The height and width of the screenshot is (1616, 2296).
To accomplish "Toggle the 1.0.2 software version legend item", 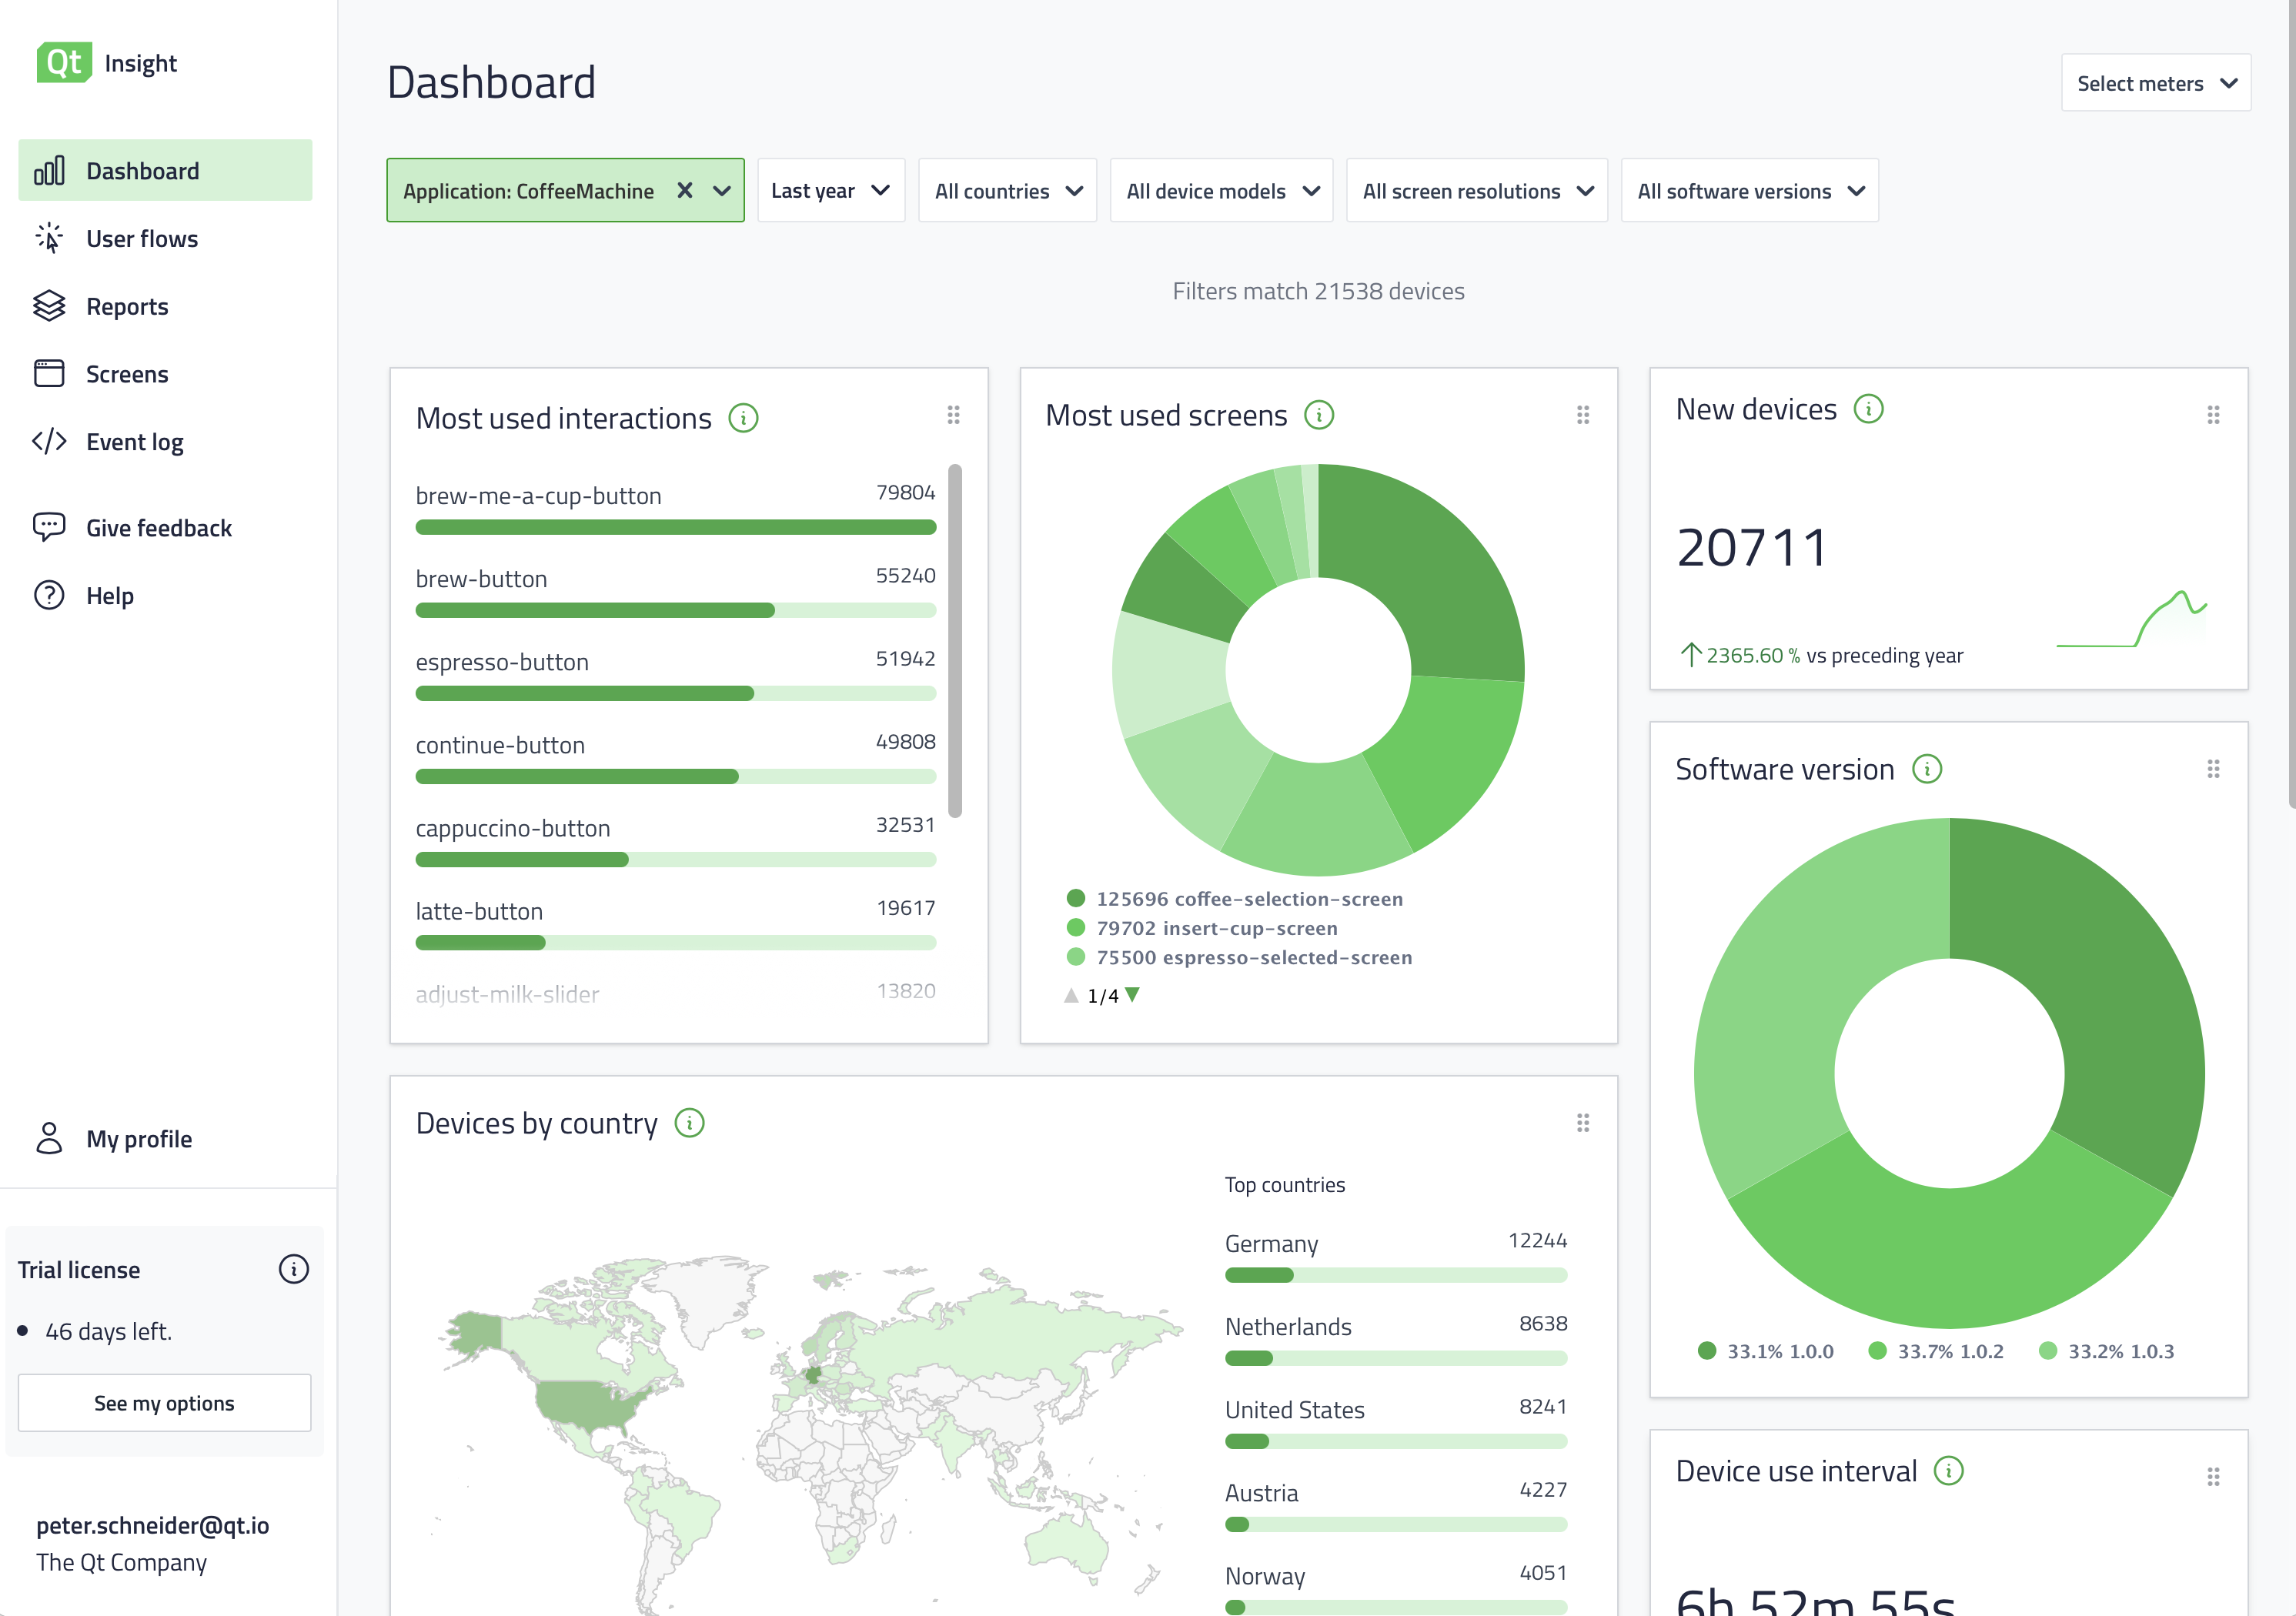I will pos(1936,1351).
